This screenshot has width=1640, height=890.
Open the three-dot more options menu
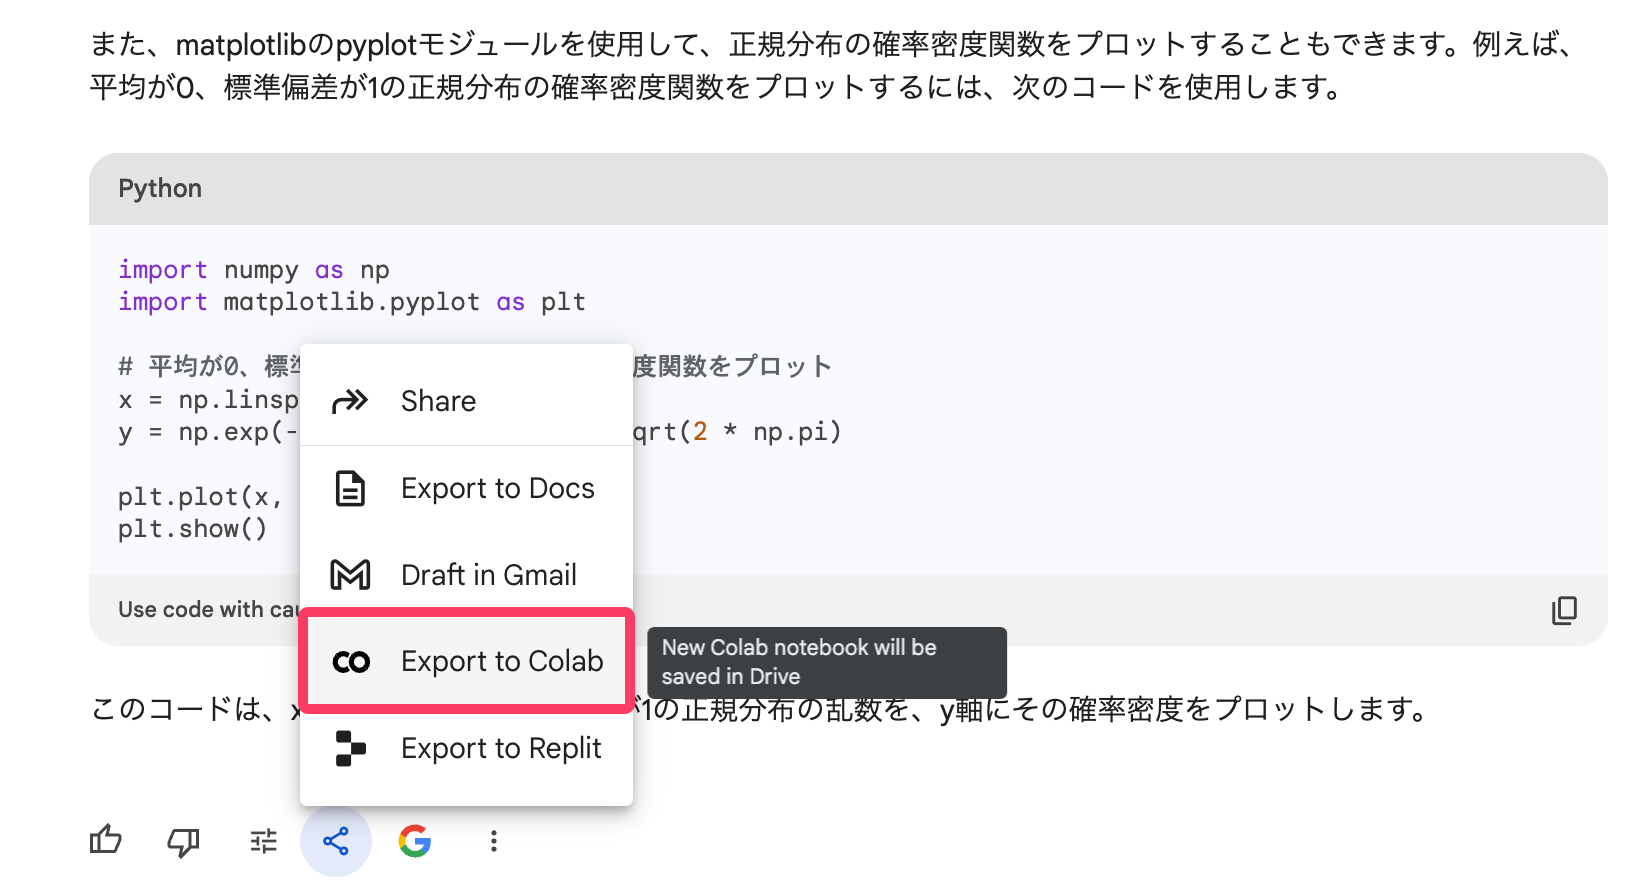coord(493,841)
